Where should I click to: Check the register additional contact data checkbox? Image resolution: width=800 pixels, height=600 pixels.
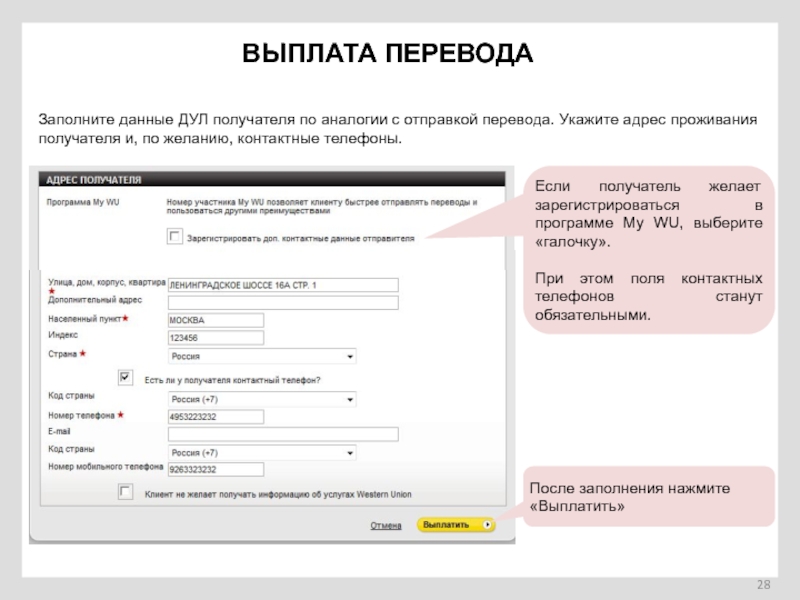tap(175, 237)
